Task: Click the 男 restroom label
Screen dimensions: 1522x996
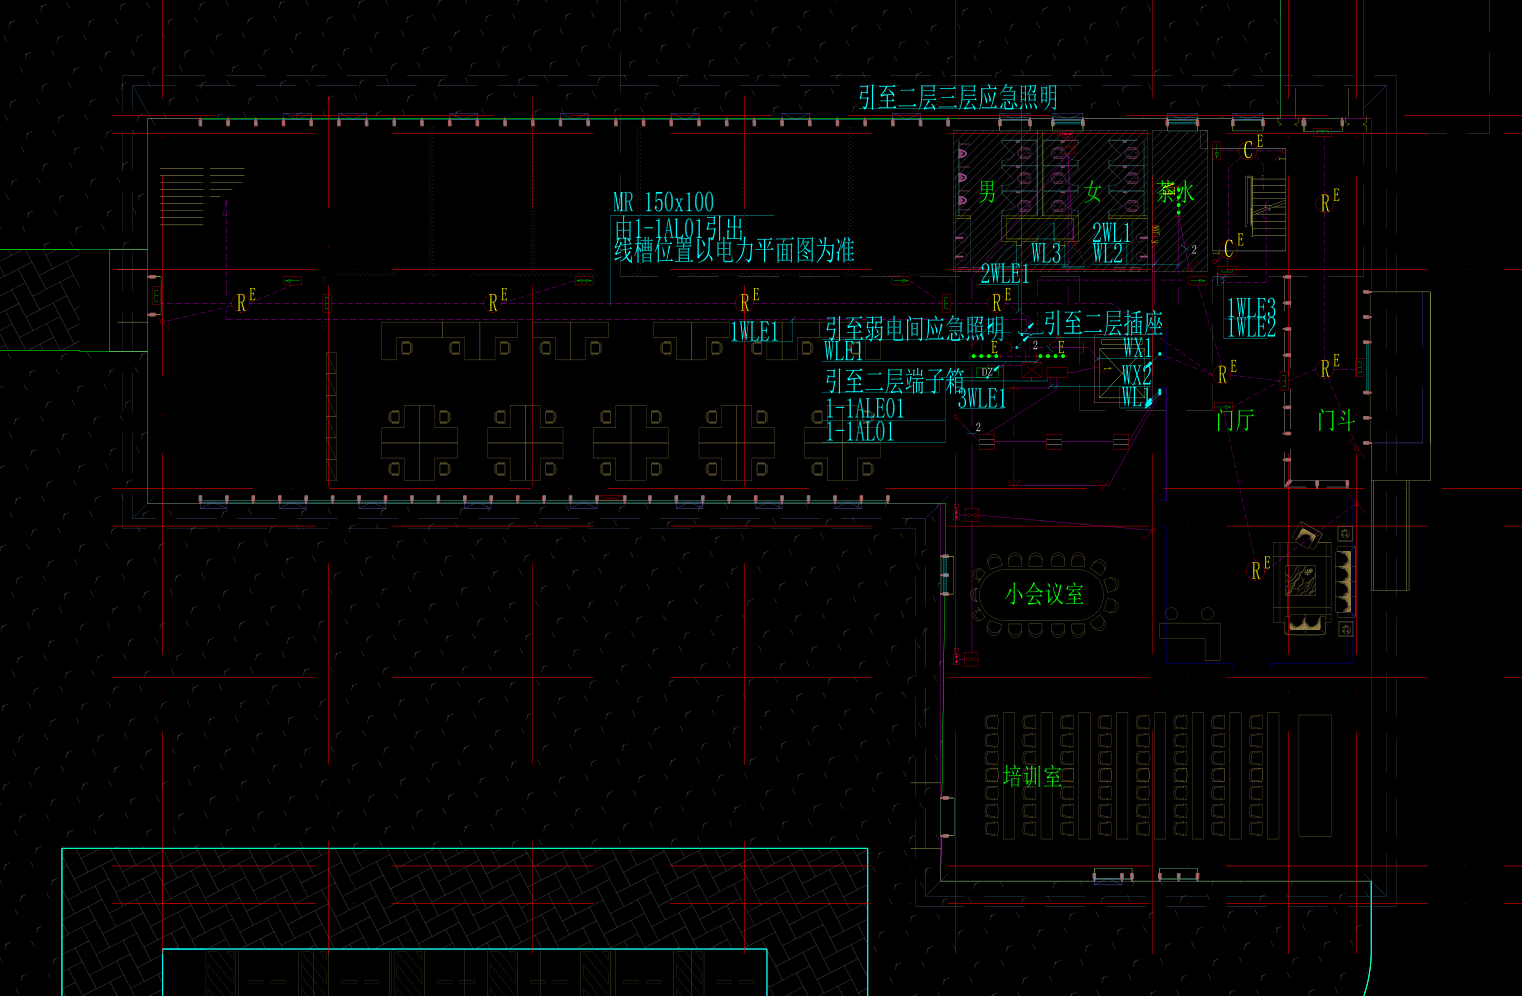Action: tap(987, 191)
